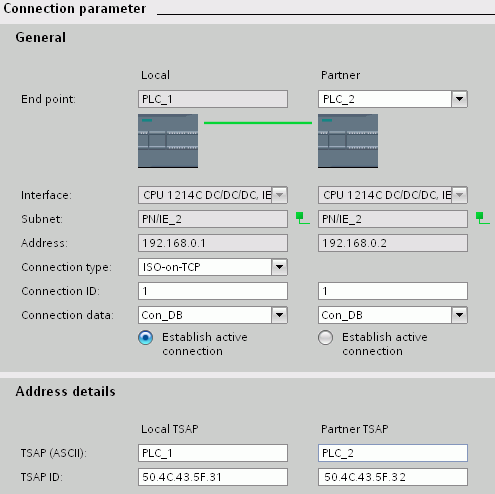Click the Partner TSAP ASCII field PLC_2
This screenshot has height=494, width=495.
(x=393, y=453)
